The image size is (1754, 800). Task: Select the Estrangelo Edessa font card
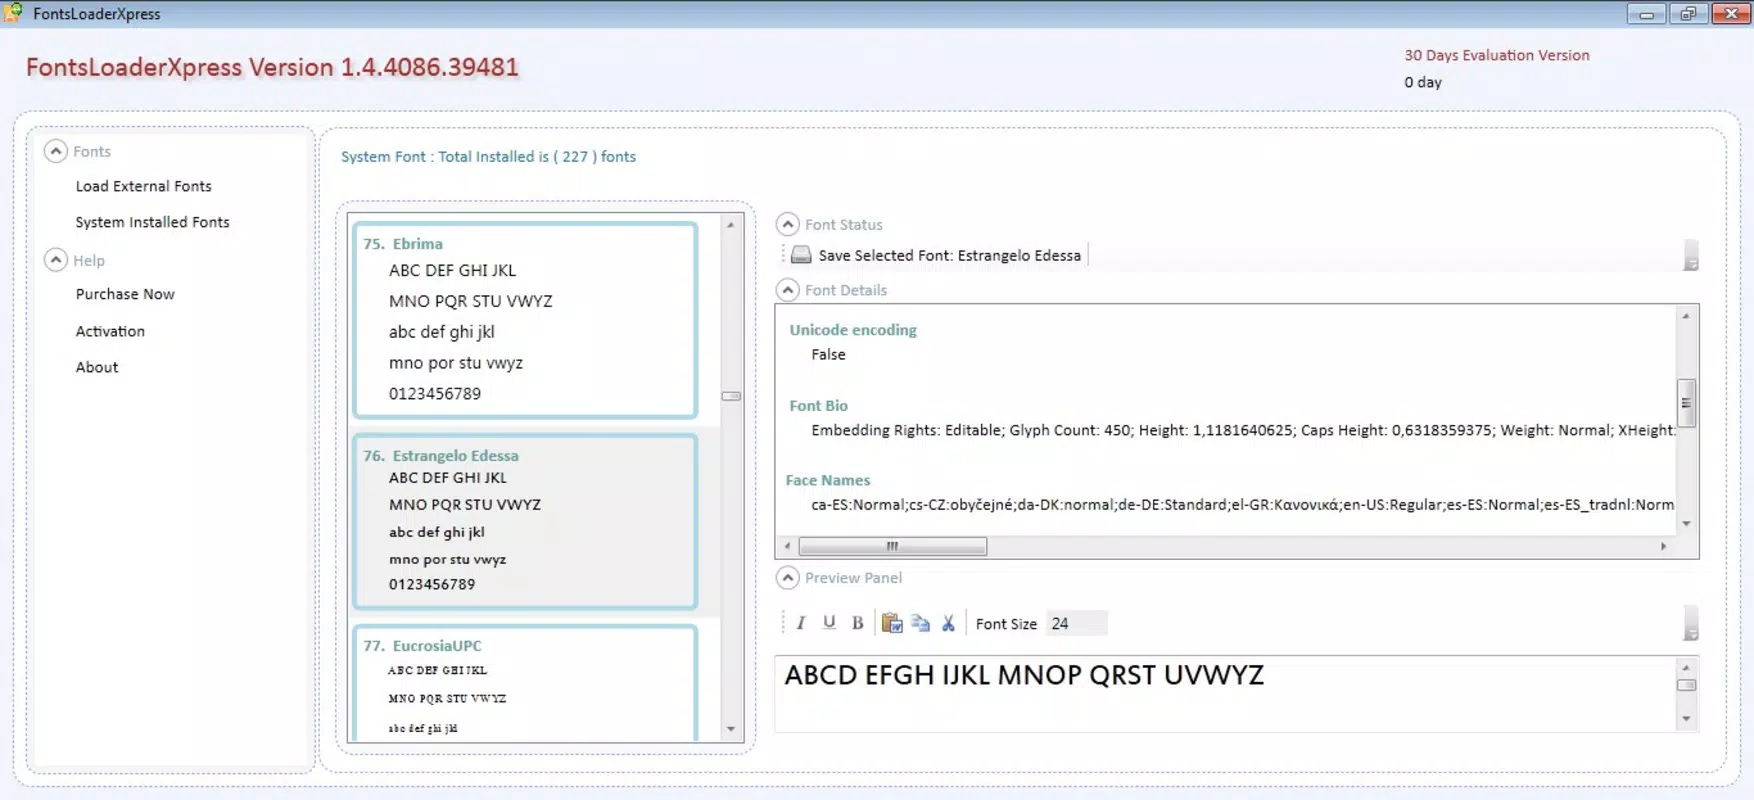tap(525, 521)
